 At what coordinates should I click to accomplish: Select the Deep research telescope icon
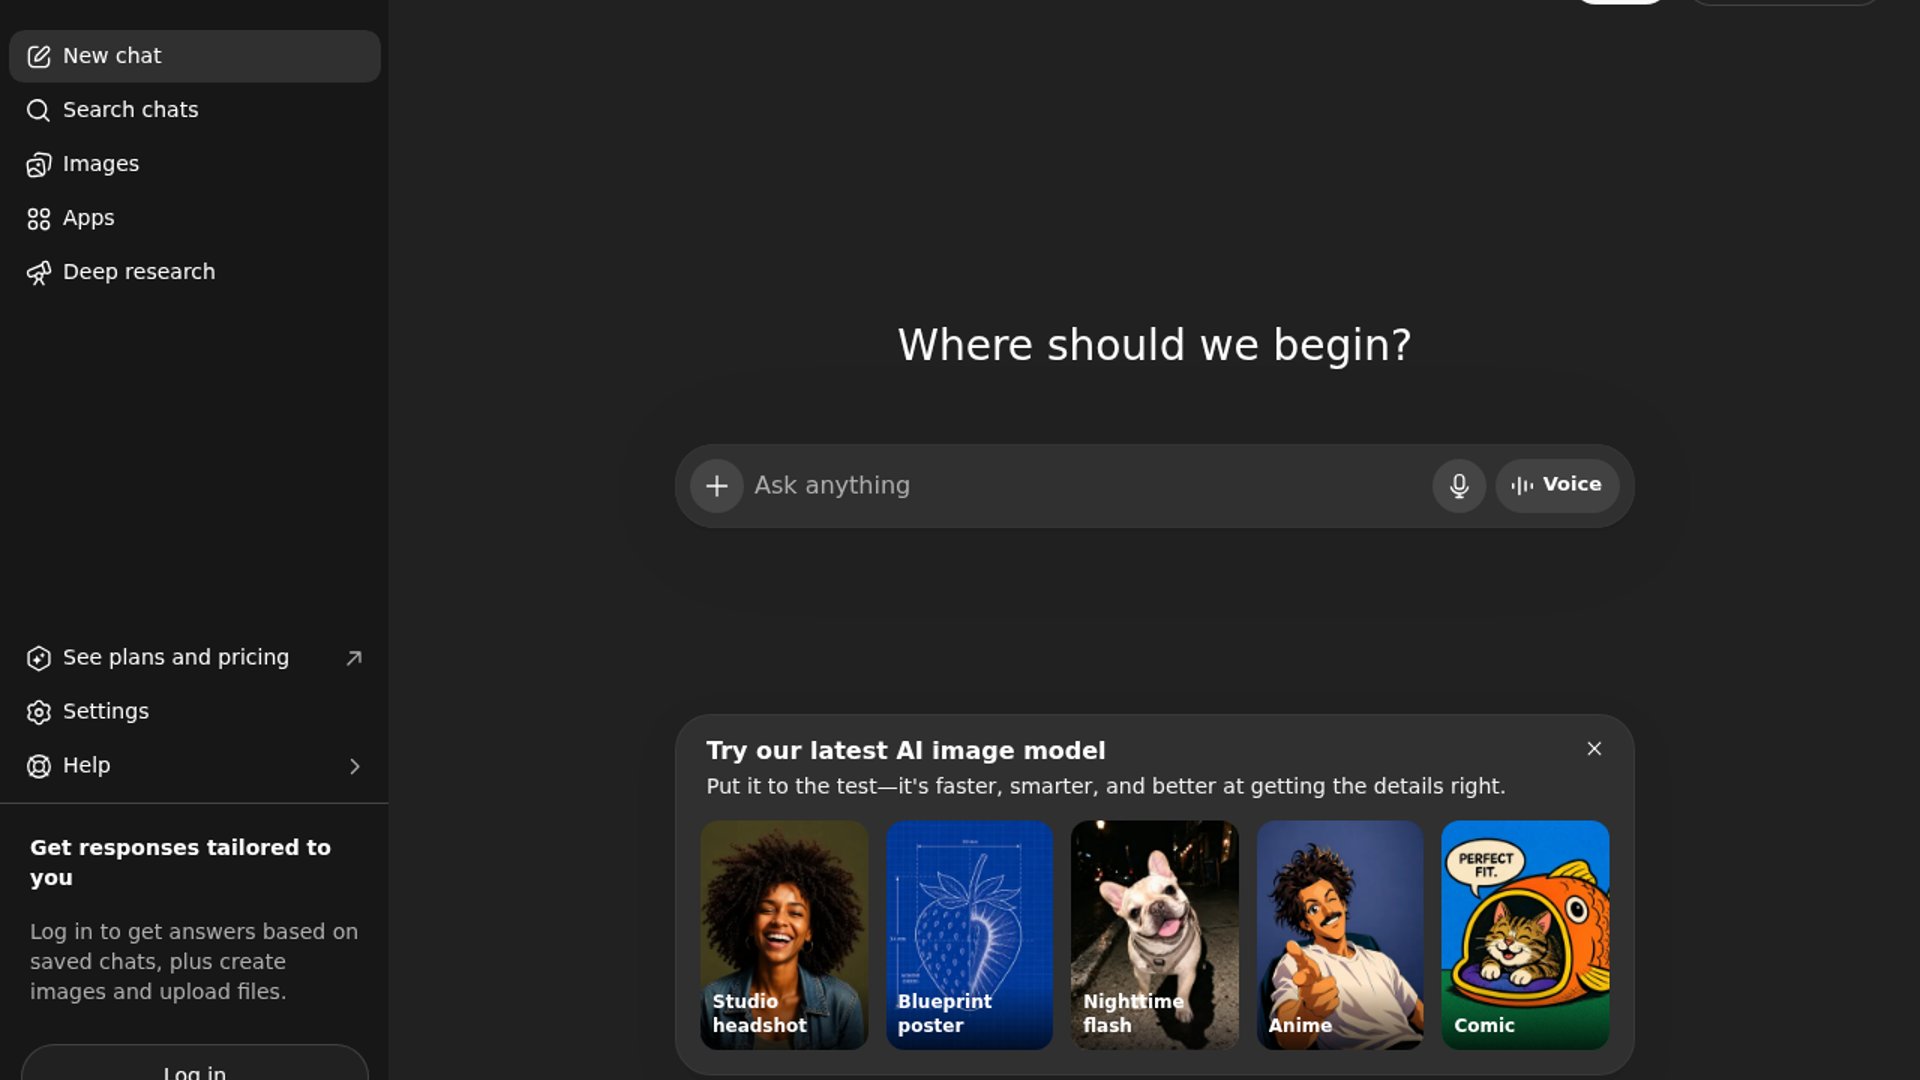(38, 273)
